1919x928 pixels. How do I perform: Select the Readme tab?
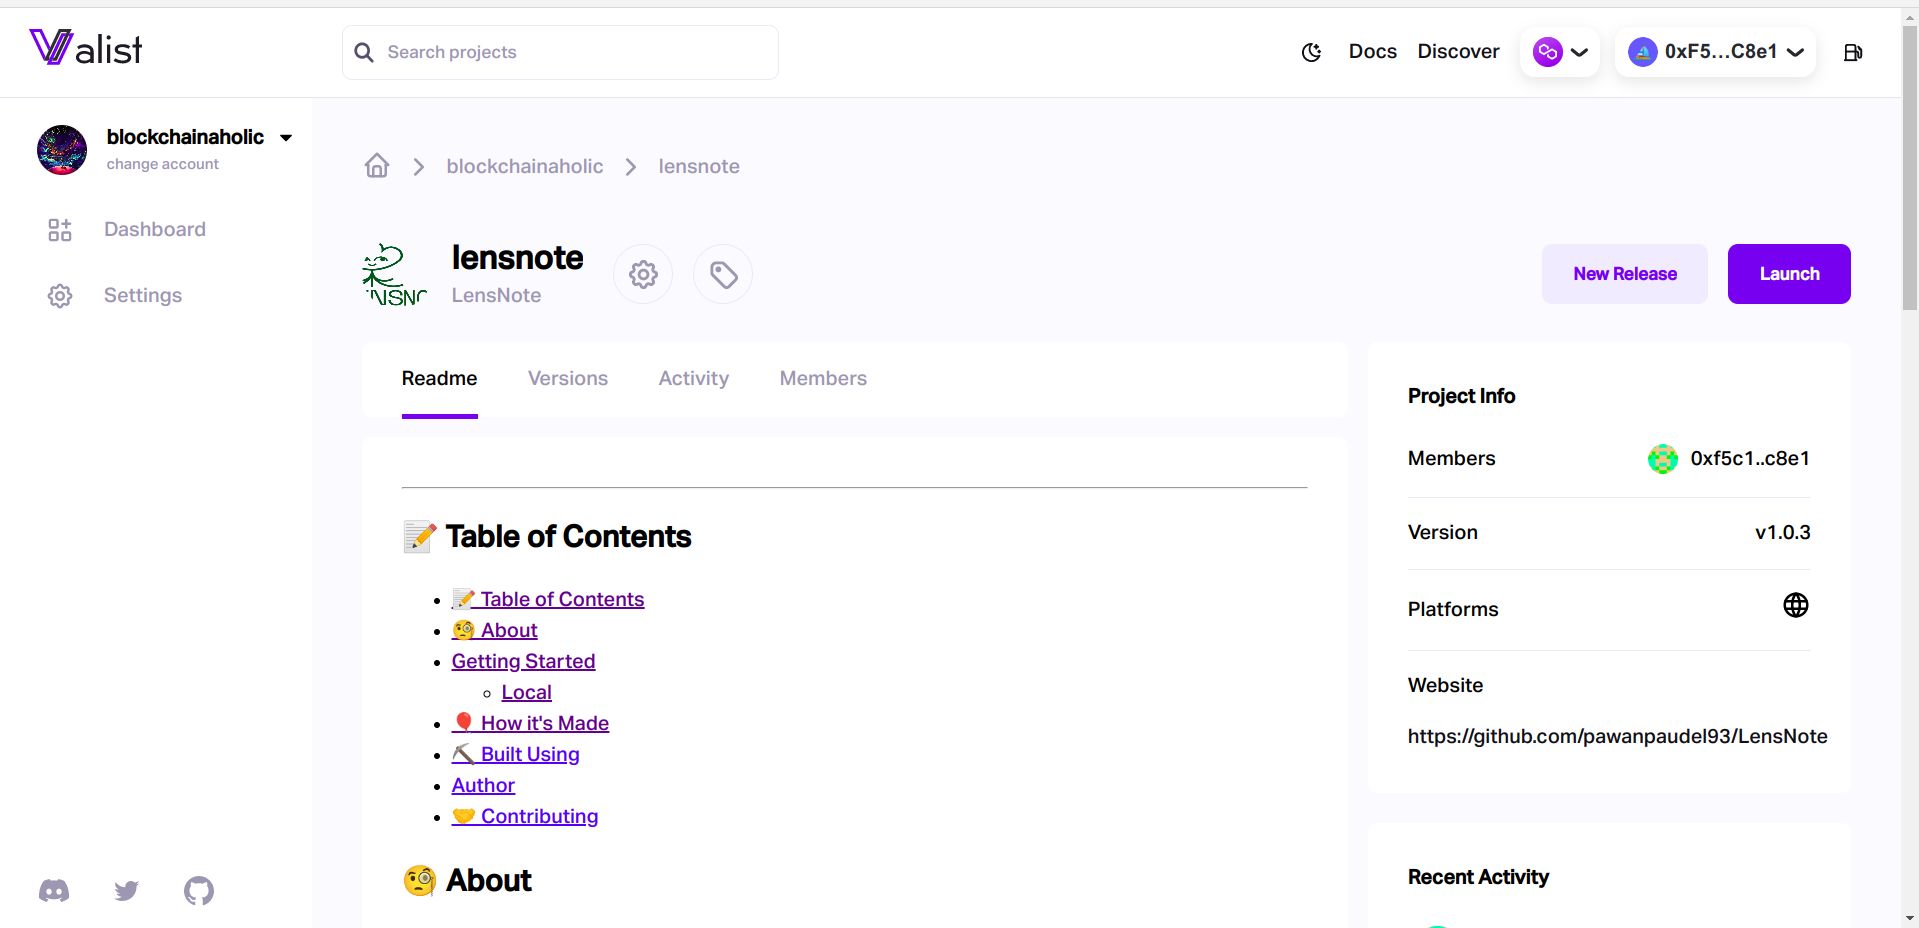[x=440, y=379]
